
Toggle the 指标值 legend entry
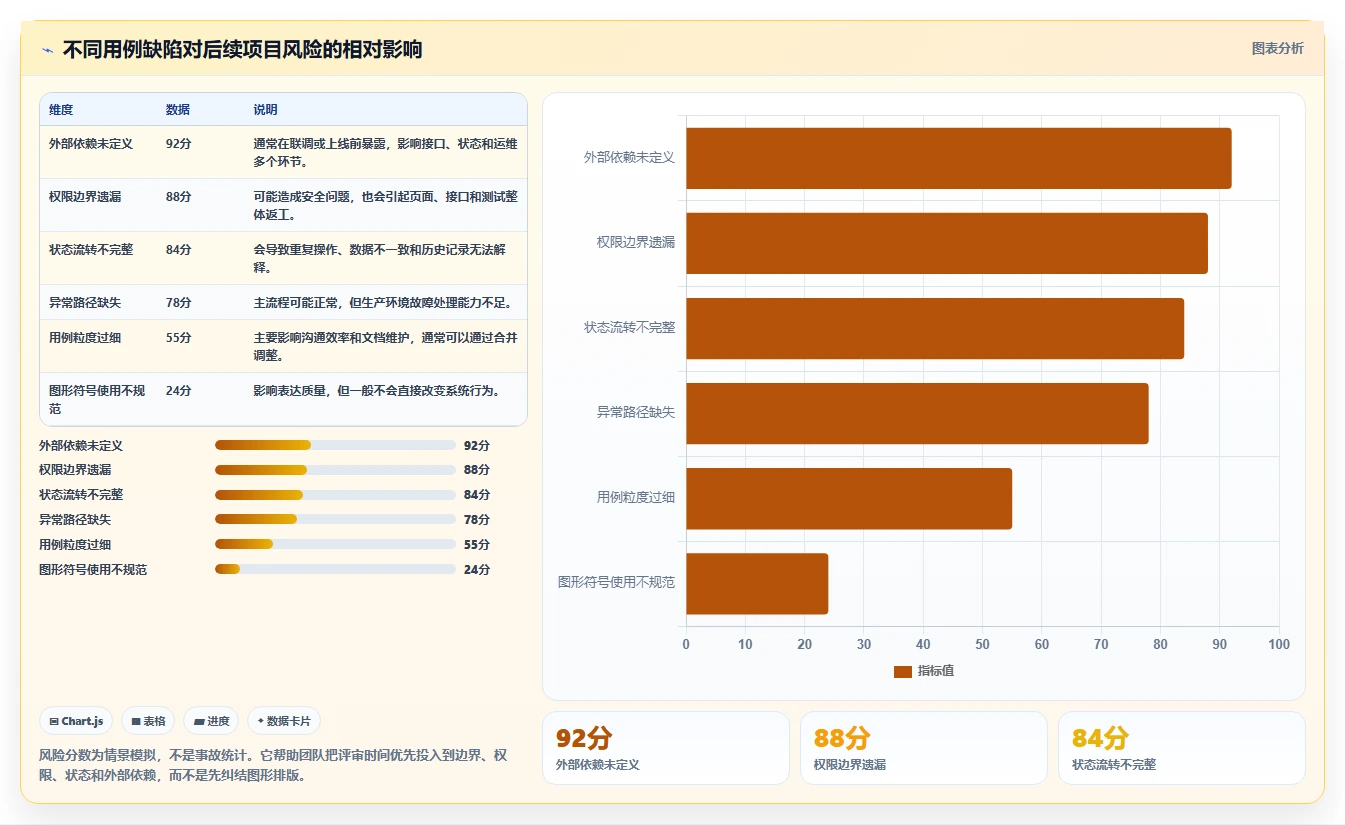click(x=924, y=671)
